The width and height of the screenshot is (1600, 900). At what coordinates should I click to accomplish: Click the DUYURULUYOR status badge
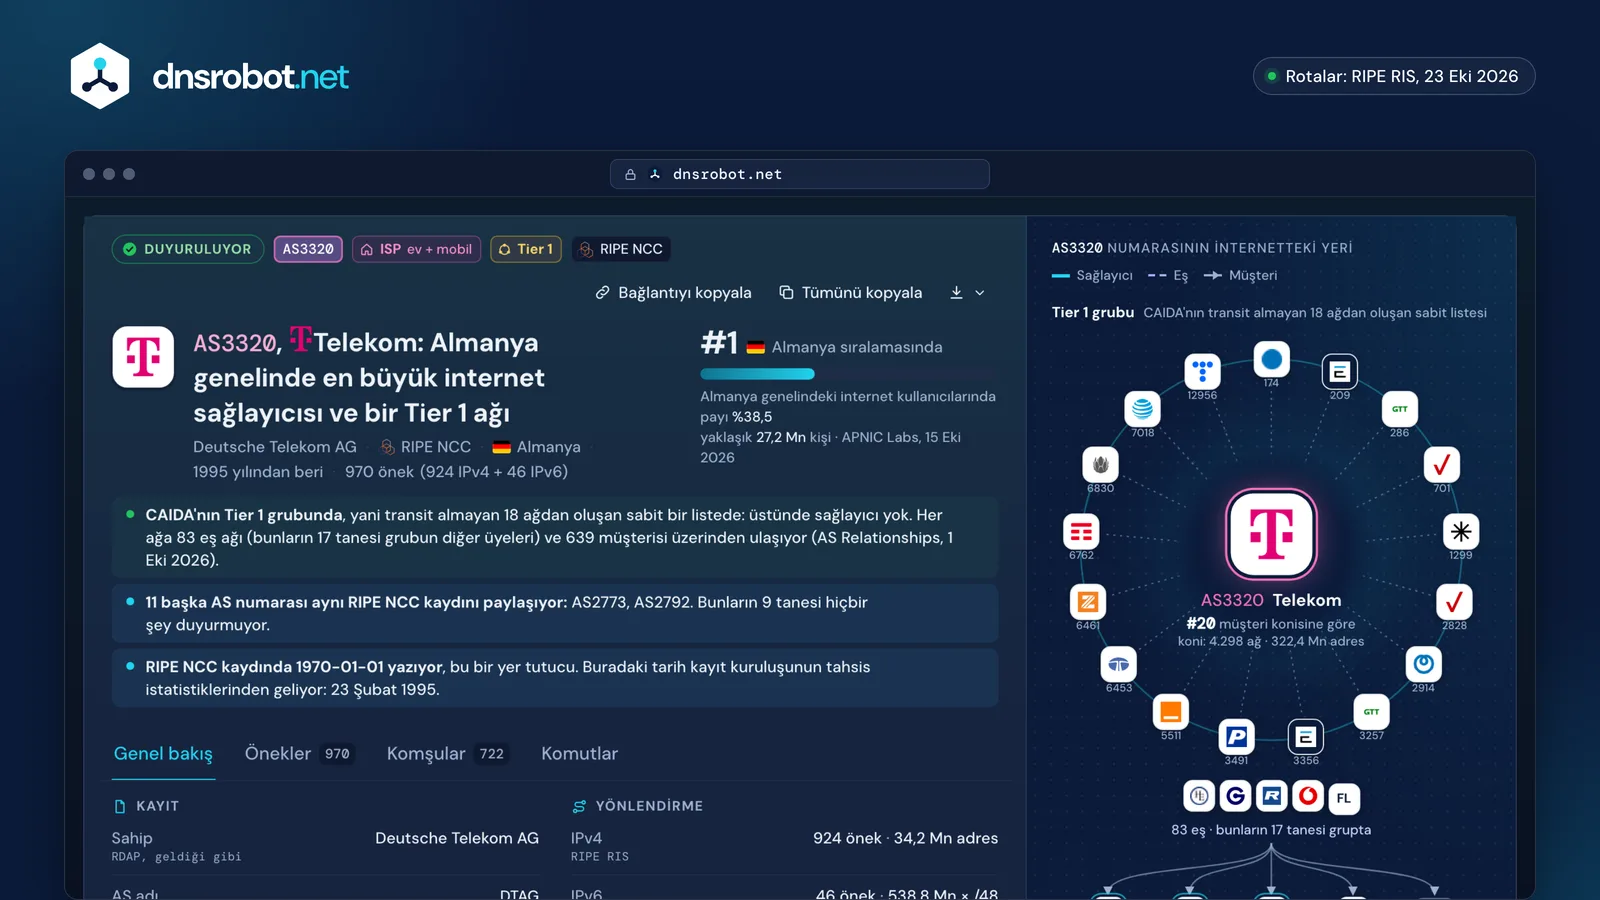tap(188, 249)
